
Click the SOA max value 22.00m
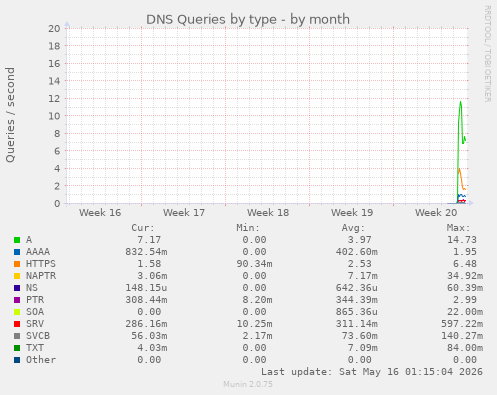point(465,312)
